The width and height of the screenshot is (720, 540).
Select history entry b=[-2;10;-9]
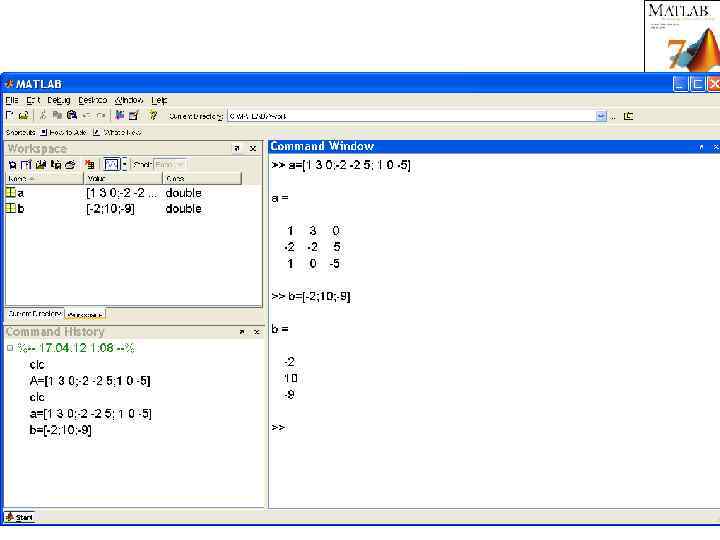coord(60,430)
